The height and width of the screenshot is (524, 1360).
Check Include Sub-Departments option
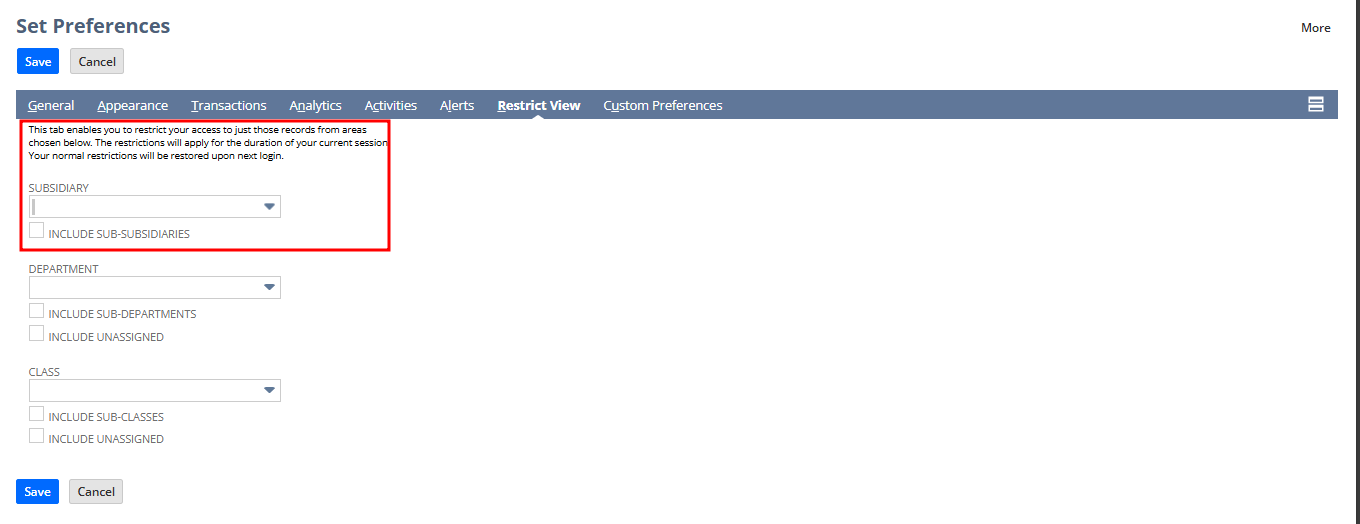pyautogui.click(x=37, y=311)
